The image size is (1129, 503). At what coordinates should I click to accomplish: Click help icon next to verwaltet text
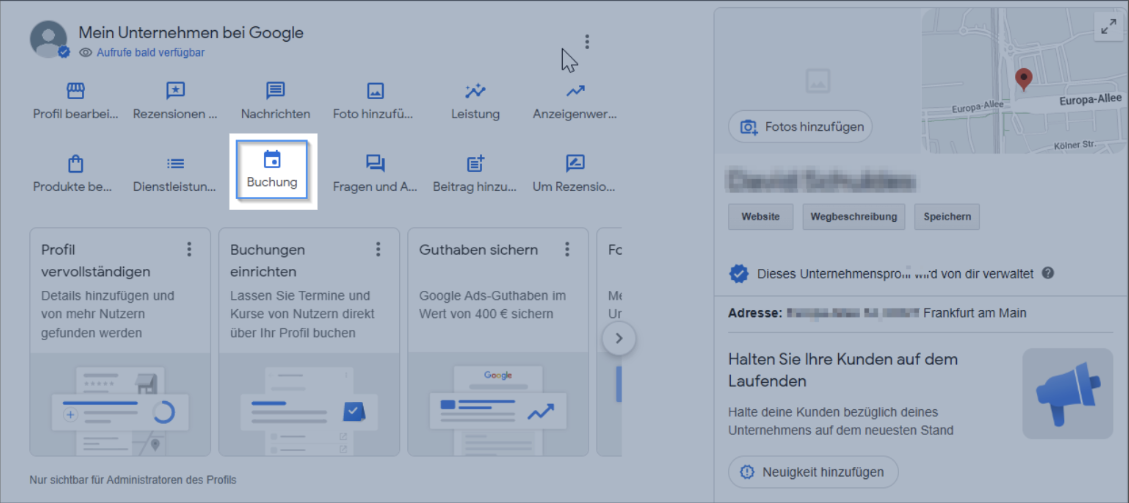tap(1048, 273)
